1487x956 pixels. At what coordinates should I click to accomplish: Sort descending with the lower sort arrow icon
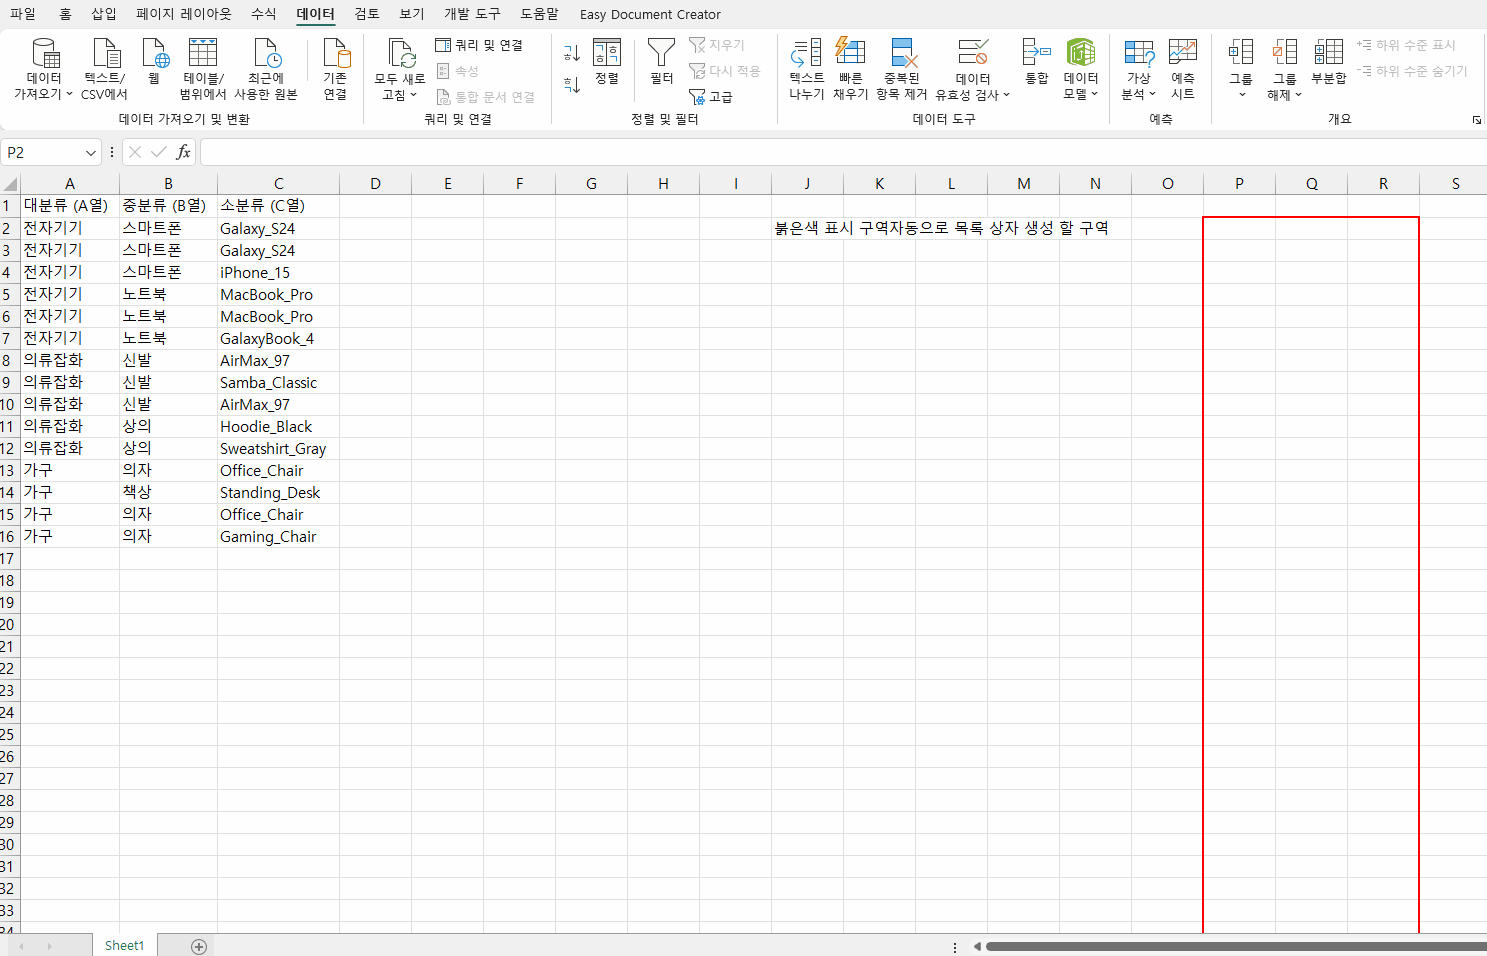[x=572, y=85]
